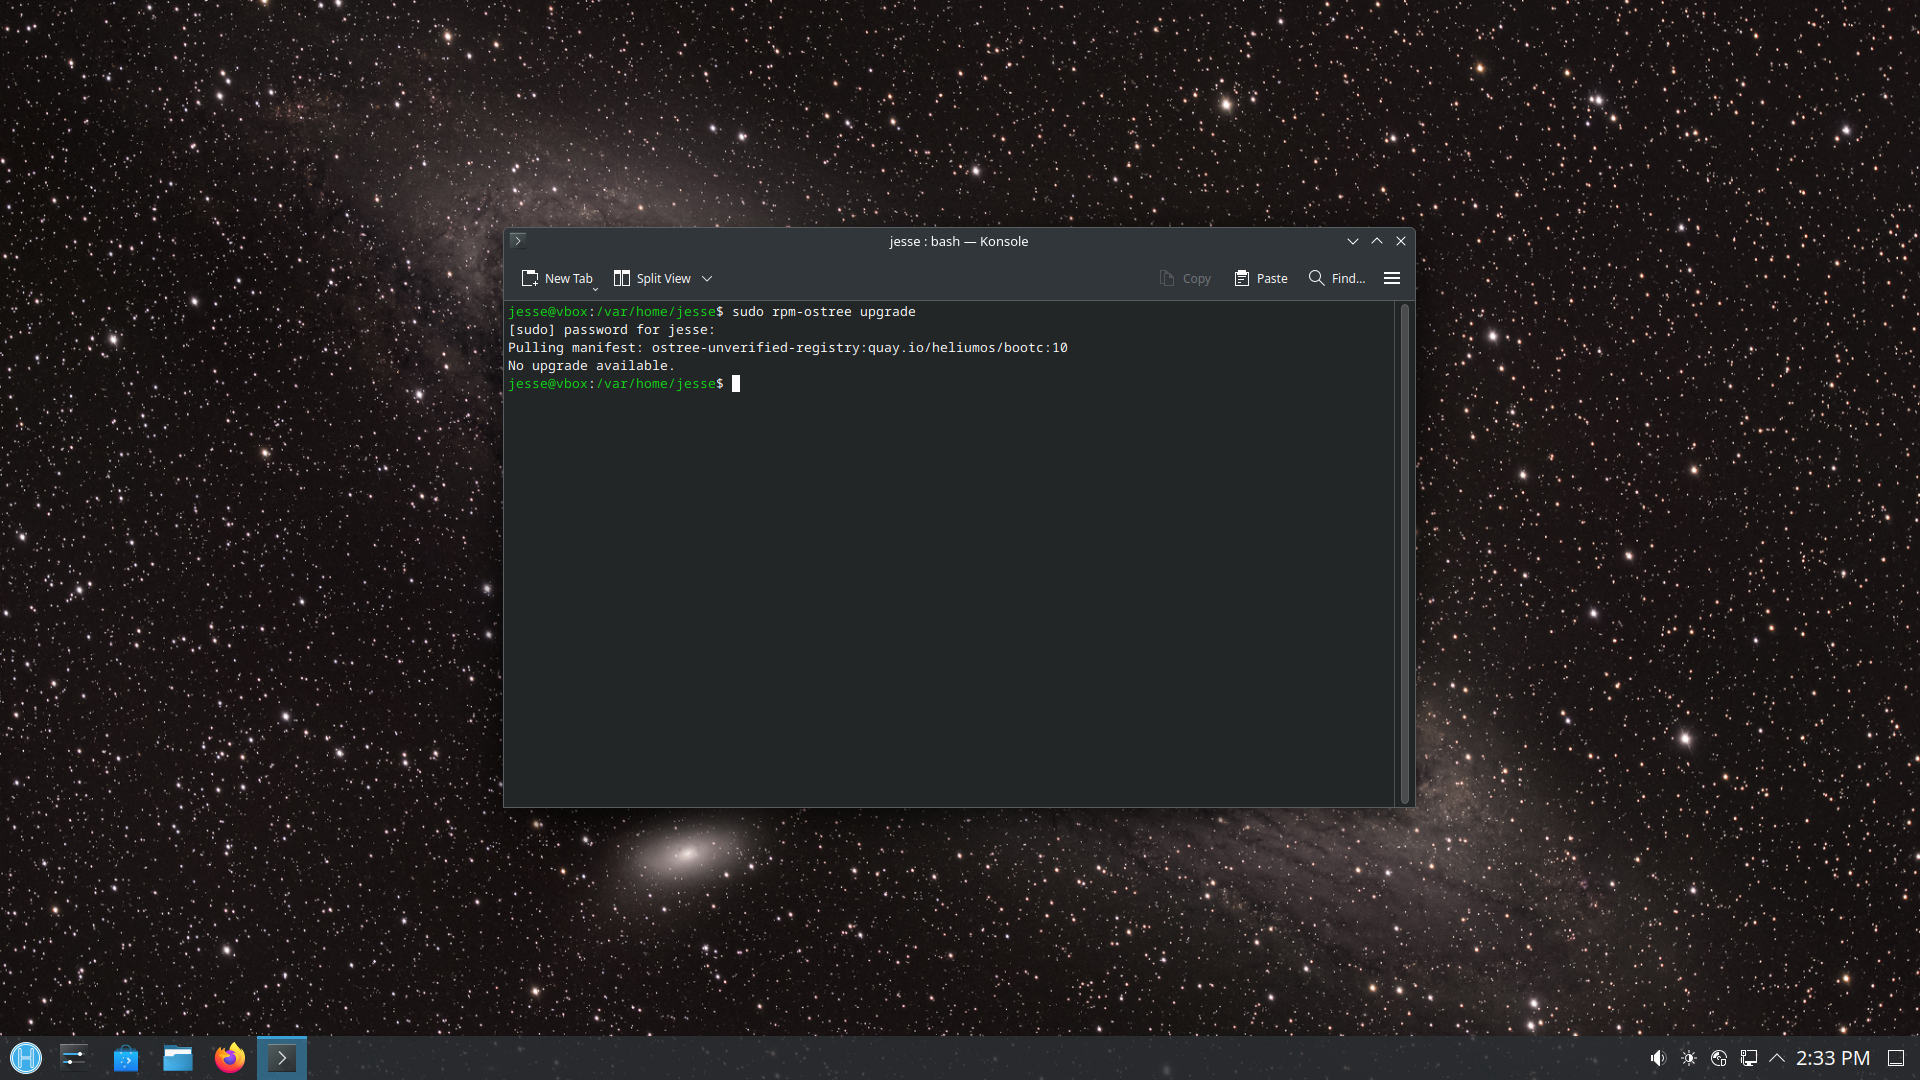Click the terminal prompt input area
Screen dimensions: 1920x1080
(x=736, y=384)
